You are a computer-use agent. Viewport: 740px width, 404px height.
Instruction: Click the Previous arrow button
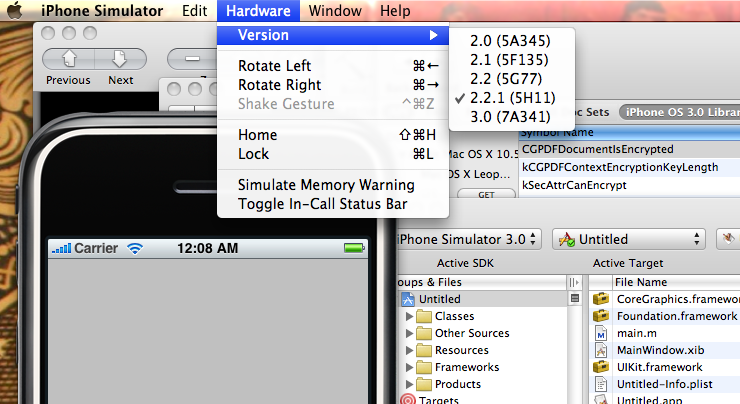pos(69,59)
